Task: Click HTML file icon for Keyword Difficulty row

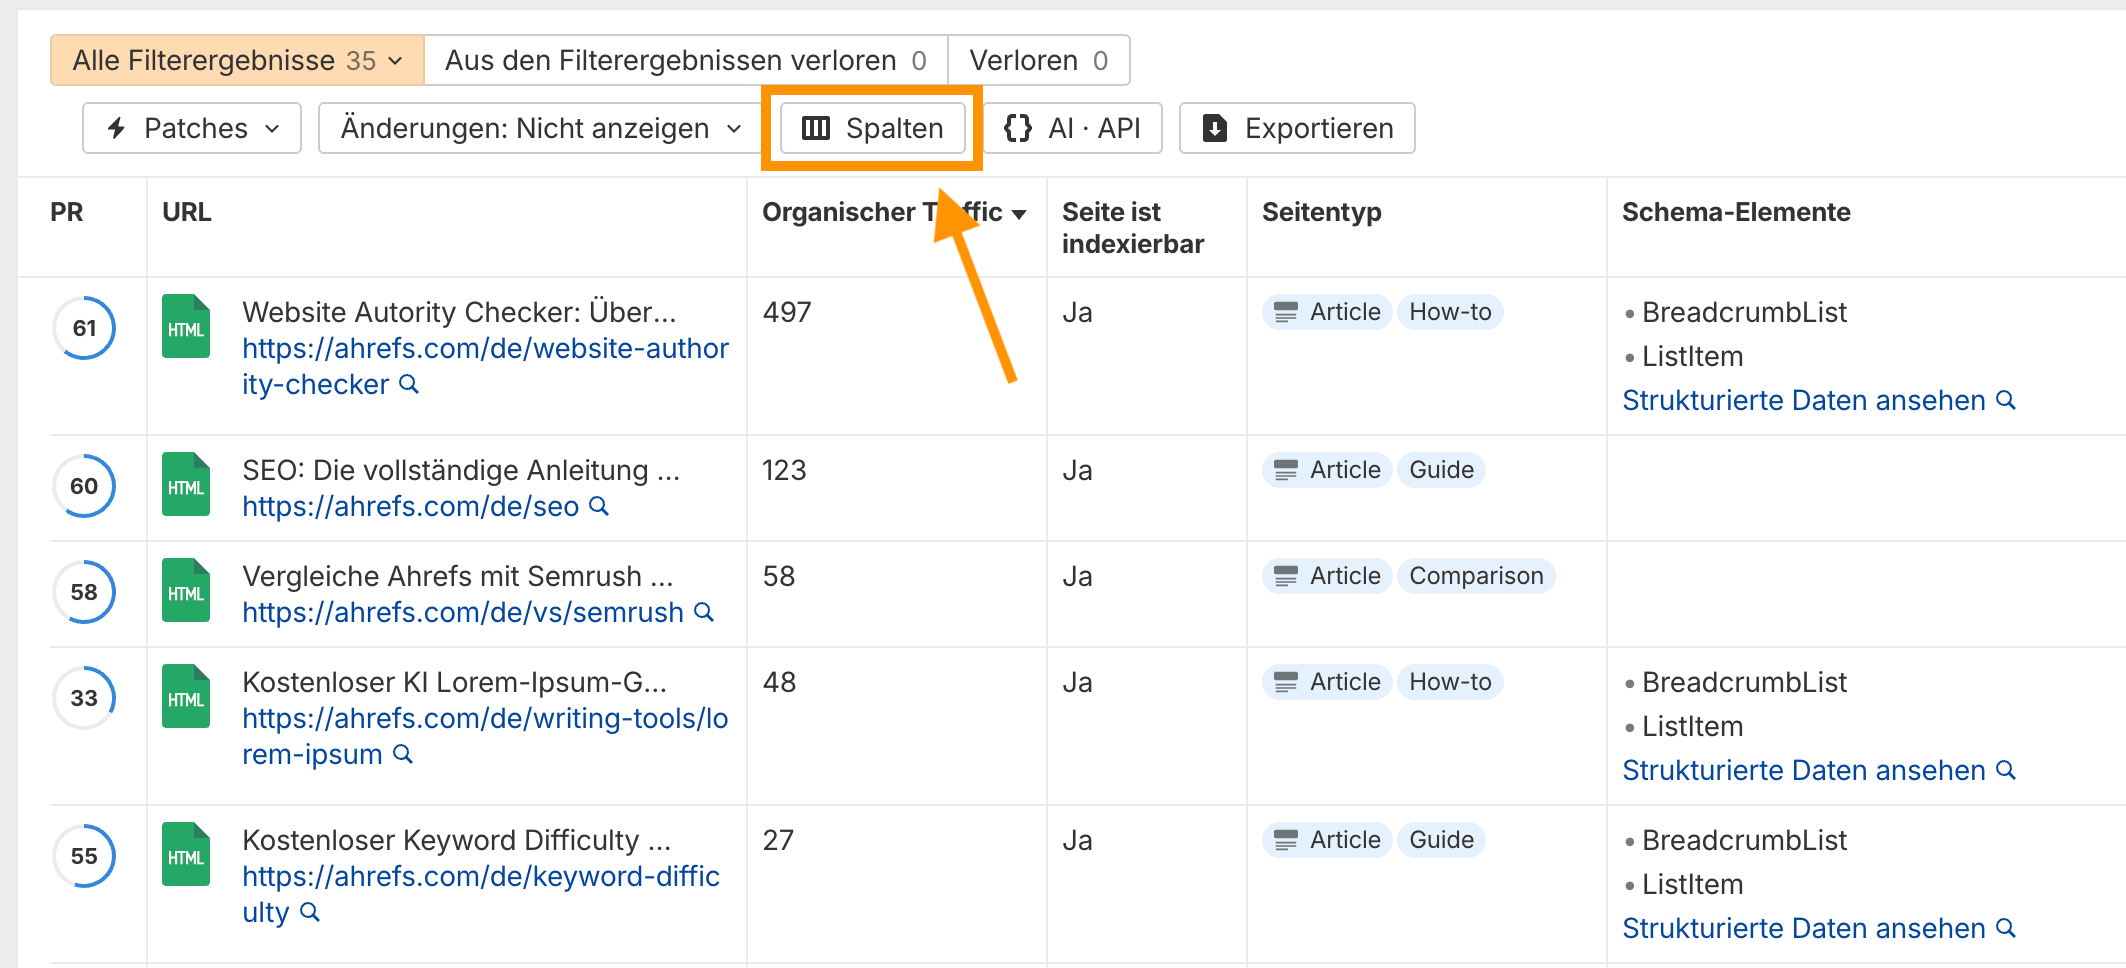Action: pyautogui.click(x=186, y=854)
